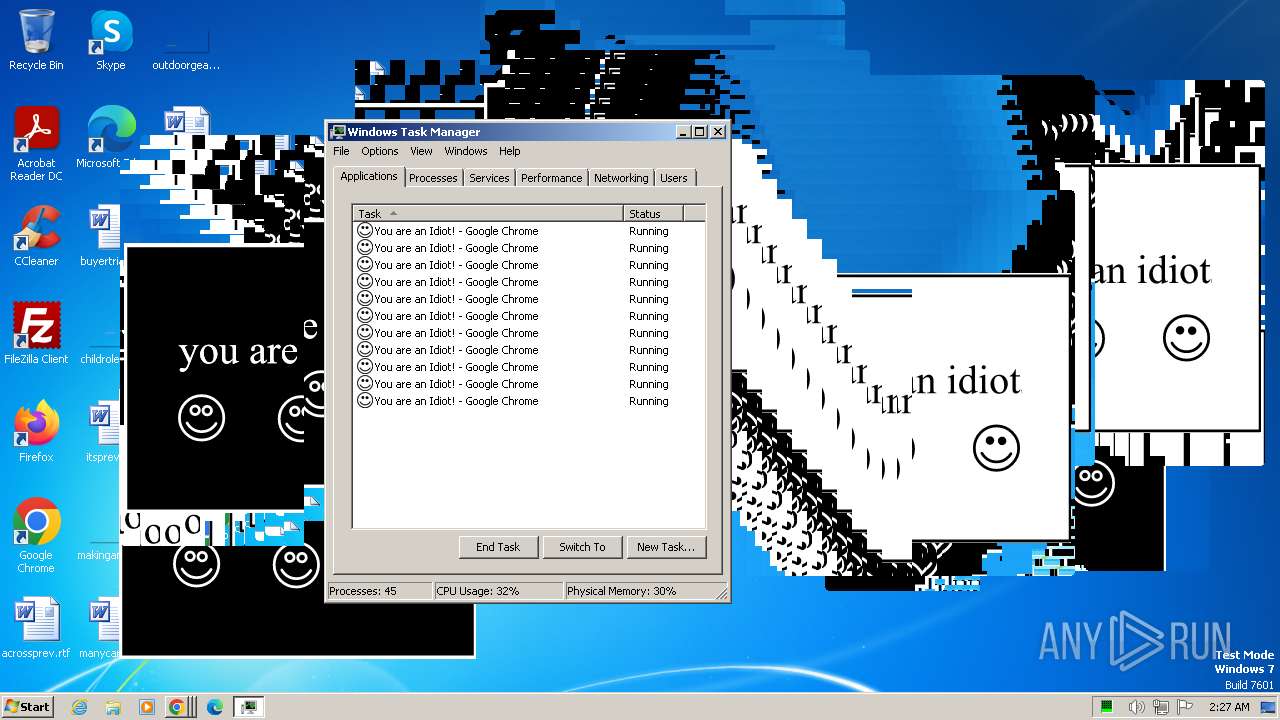
Task: Open the Windows menu in Task Manager
Action: 466,151
